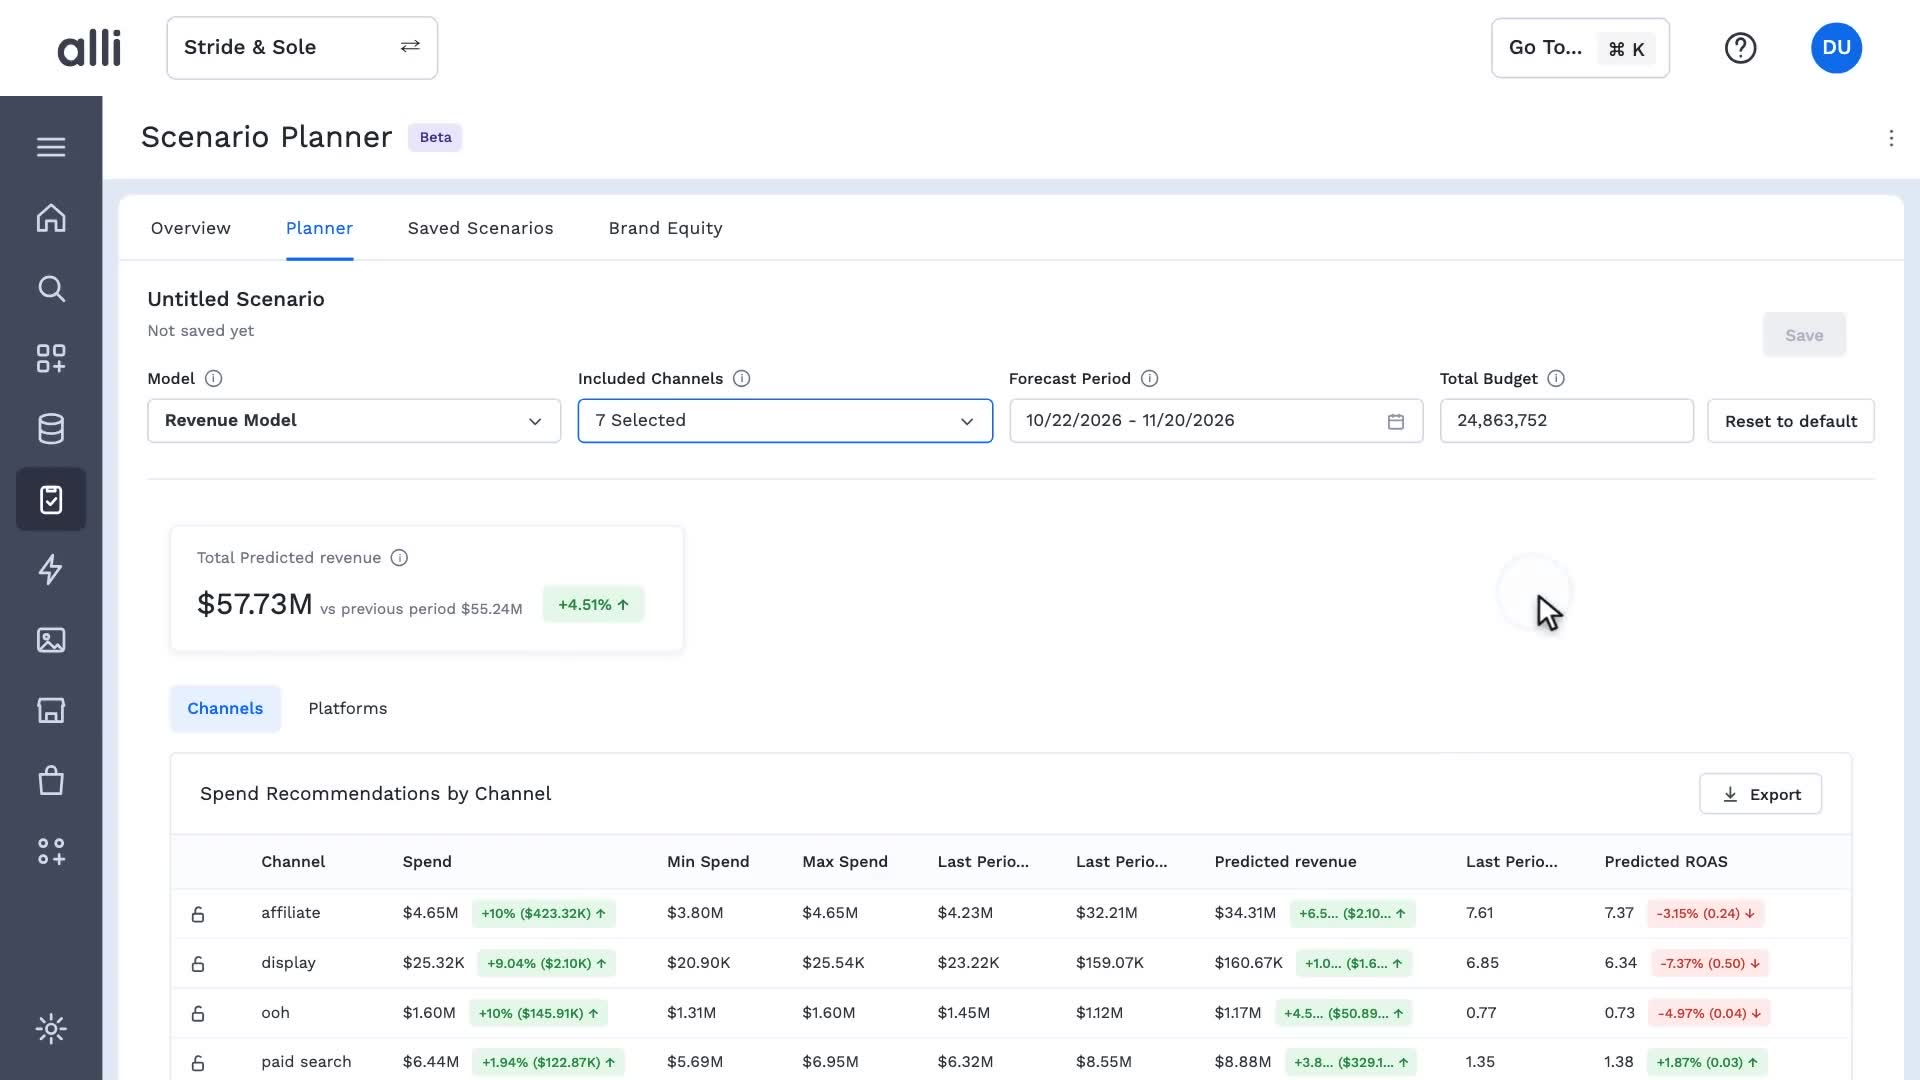The width and height of the screenshot is (1920, 1080).
Task: Toggle the lock for affiliate row
Action: (198, 914)
